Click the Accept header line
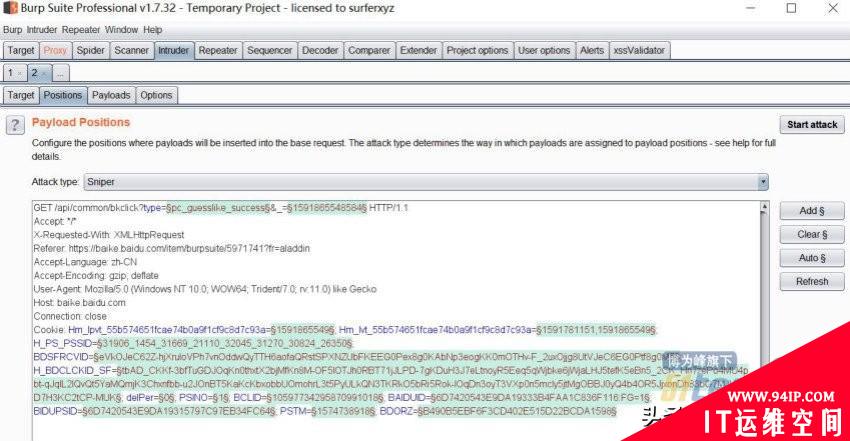 click(x=55, y=222)
